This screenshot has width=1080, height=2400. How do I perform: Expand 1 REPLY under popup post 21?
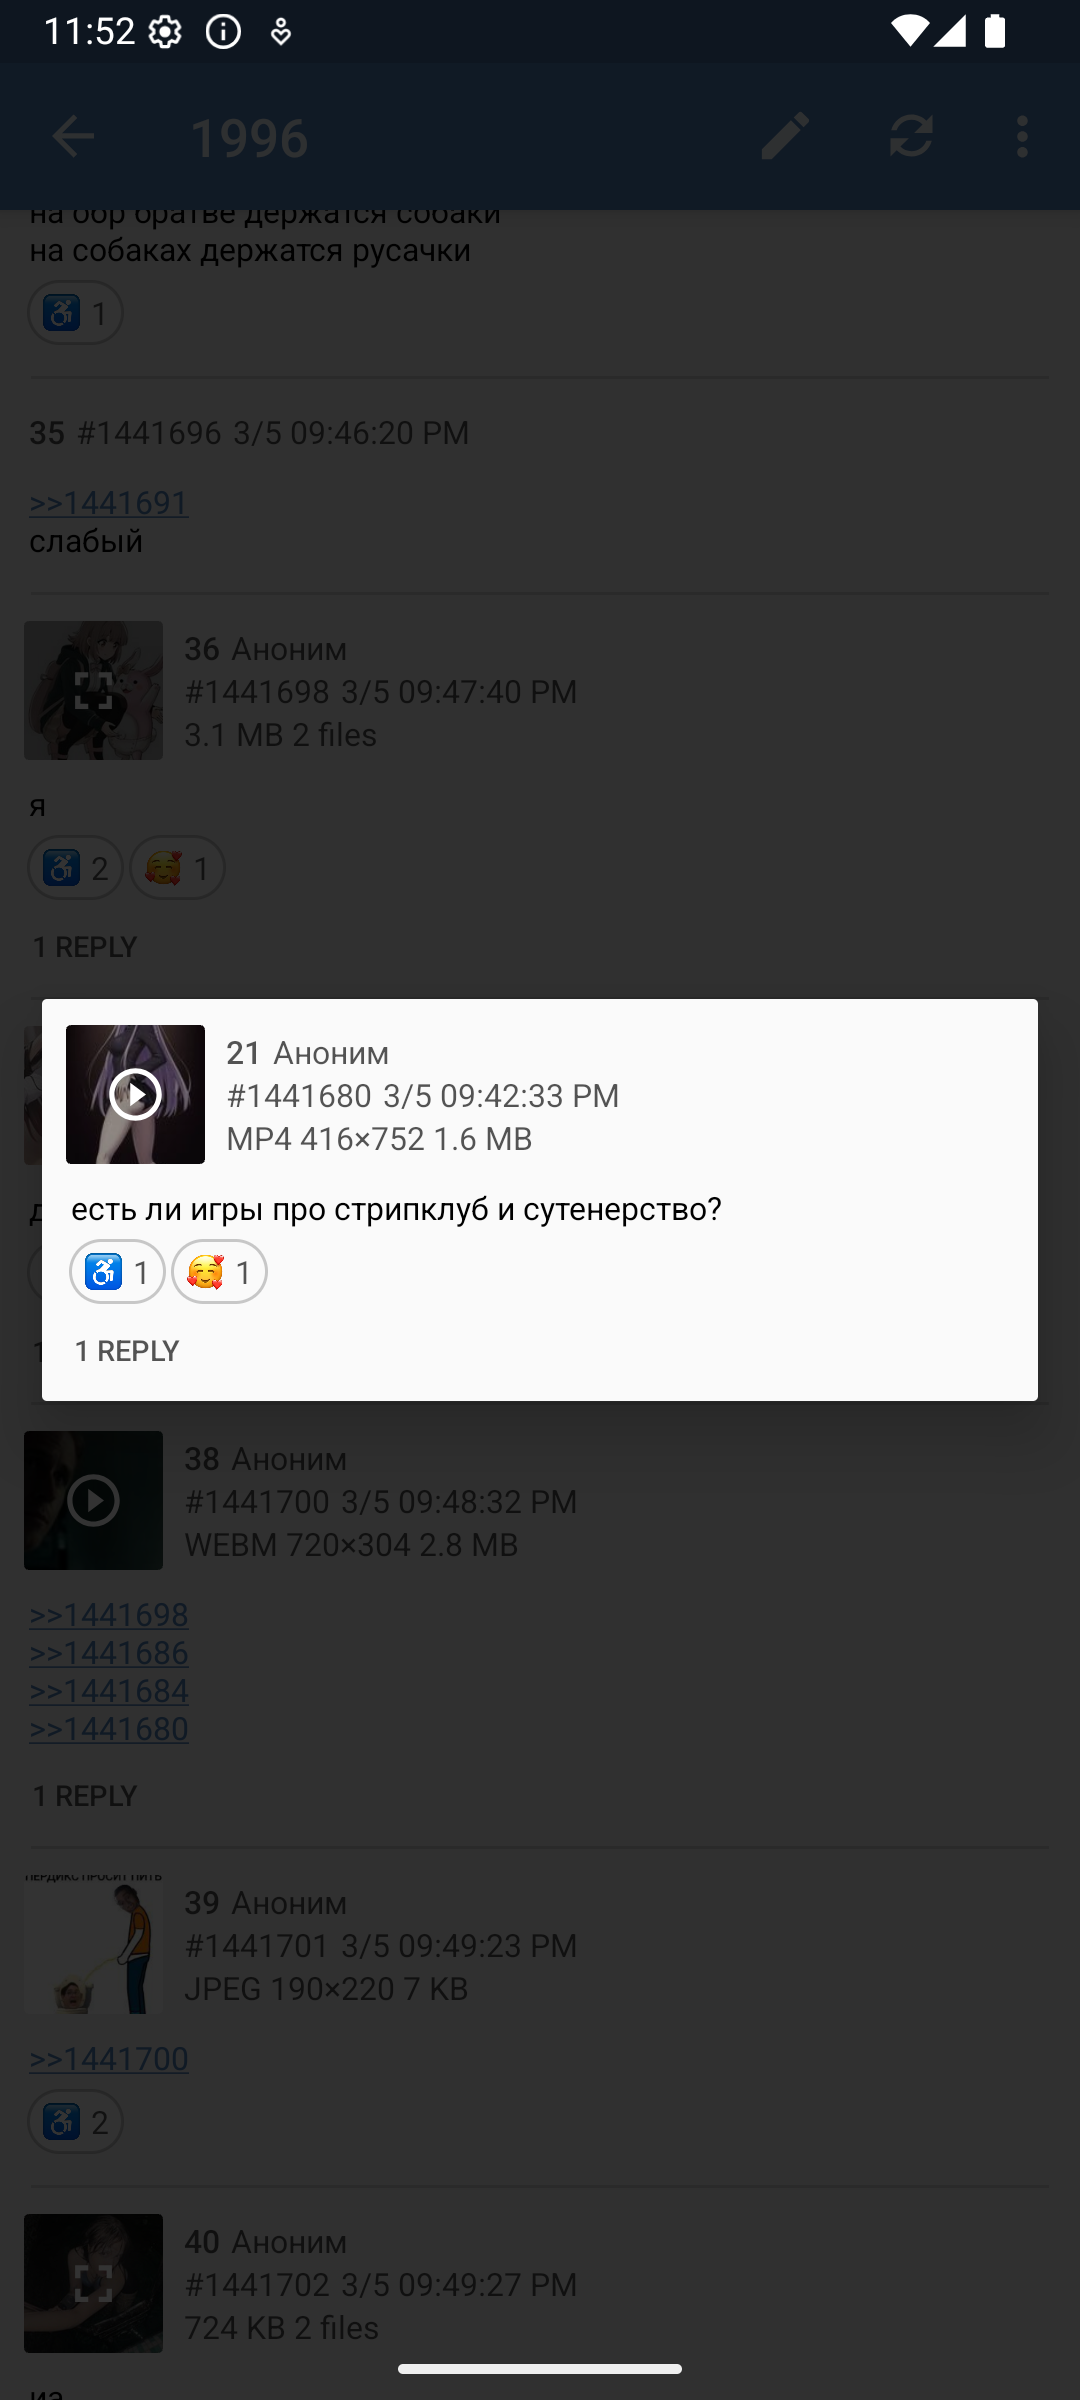pos(127,1351)
